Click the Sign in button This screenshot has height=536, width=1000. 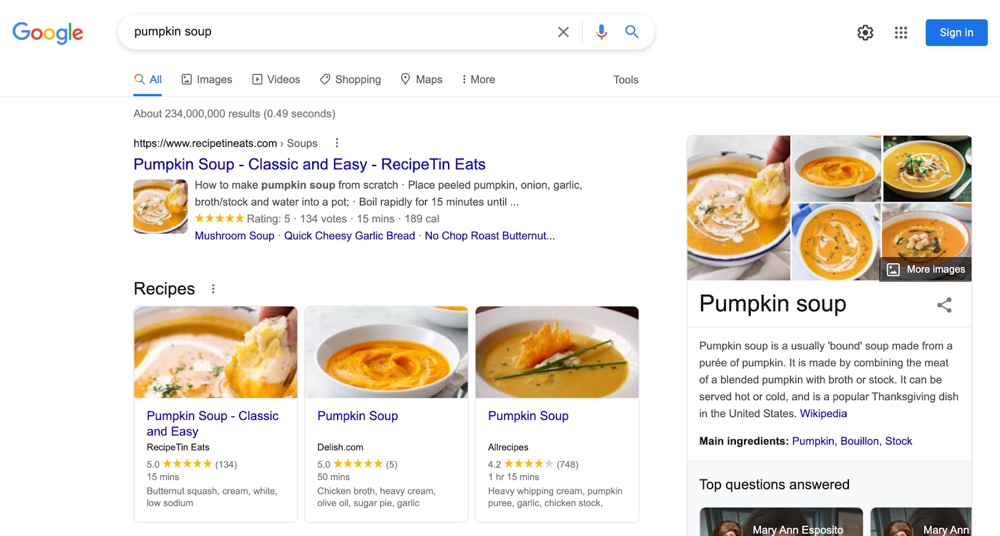[956, 33]
